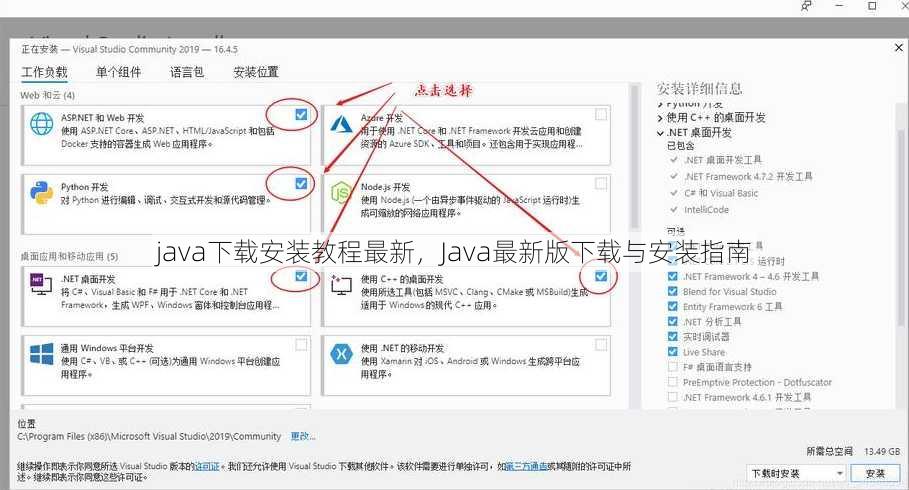The width and height of the screenshot is (909, 490).
Task: Click the feedback icon in title bar
Action: pos(806,6)
